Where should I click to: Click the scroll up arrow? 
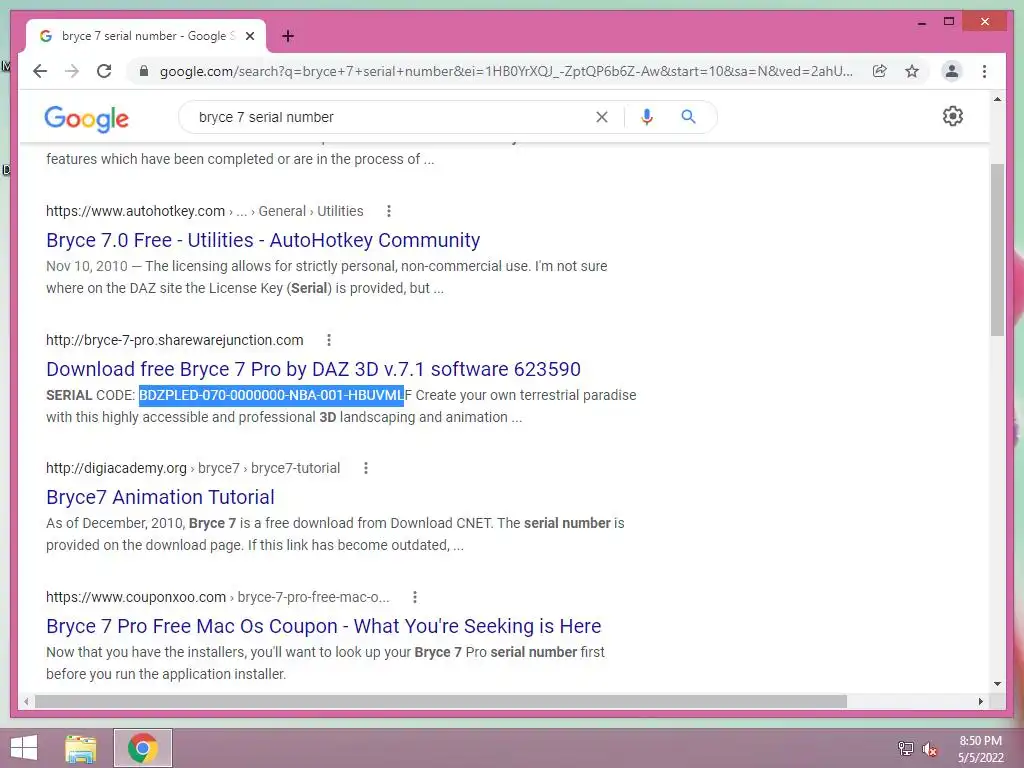point(997,99)
